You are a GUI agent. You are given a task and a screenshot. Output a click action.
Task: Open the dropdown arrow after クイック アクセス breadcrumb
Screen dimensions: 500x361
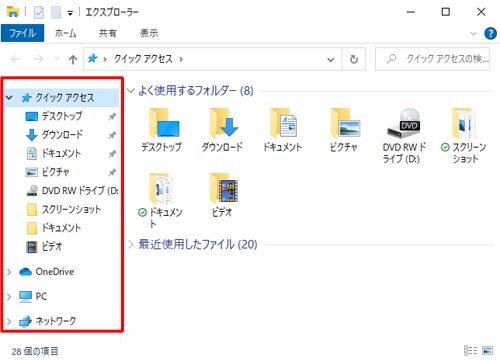[181, 59]
